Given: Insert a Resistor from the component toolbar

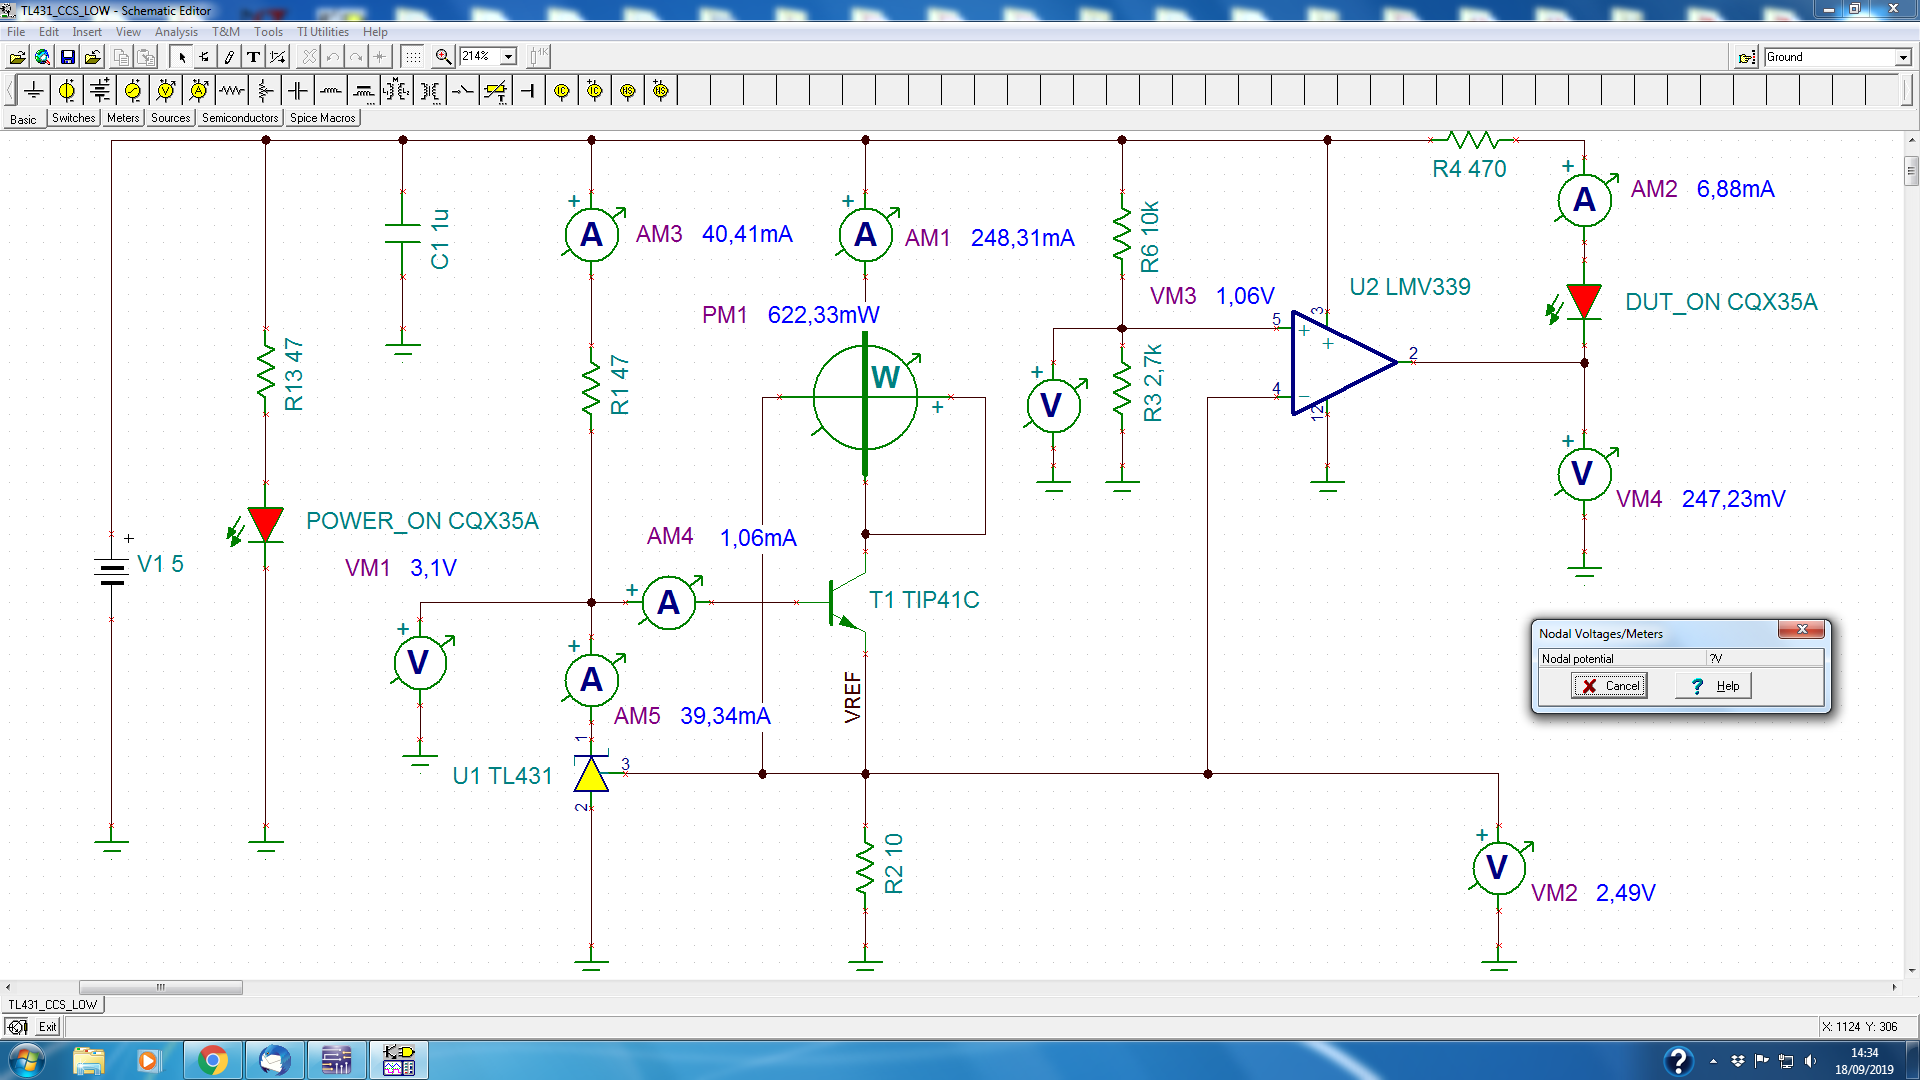Looking at the screenshot, I should point(232,91).
